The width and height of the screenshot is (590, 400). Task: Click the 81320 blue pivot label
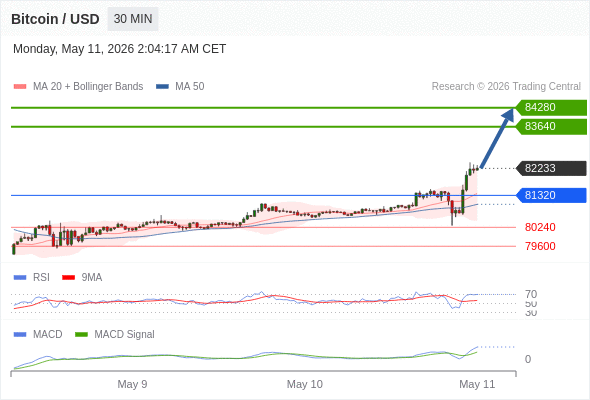pyautogui.click(x=551, y=195)
